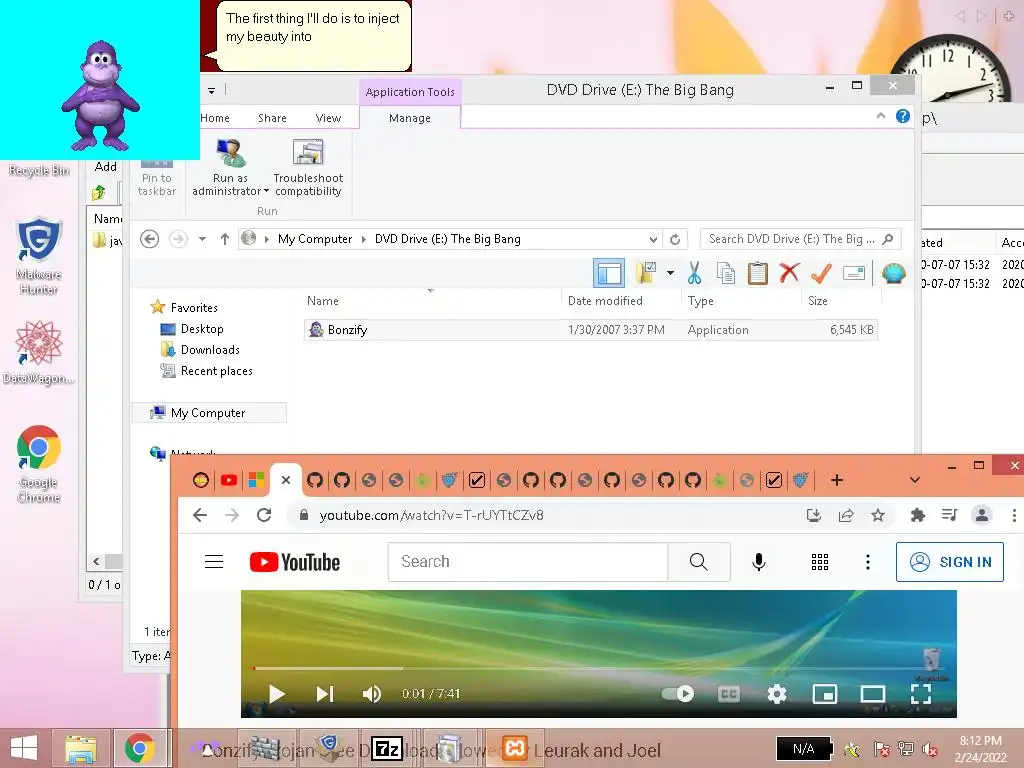Click the folder options icon in Explorer toolbar

tap(646, 273)
